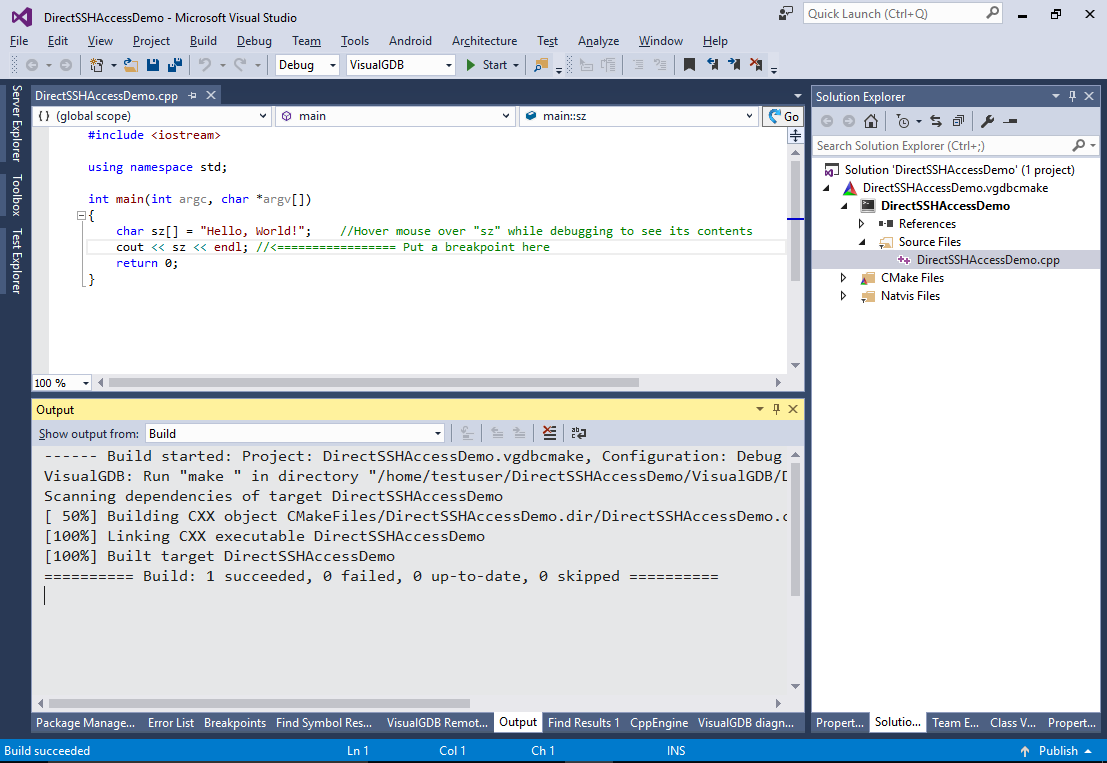This screenshot has width=1107, height=763.
Task: Click the Search Solution Explorer field
Action: tap(956, 145)
